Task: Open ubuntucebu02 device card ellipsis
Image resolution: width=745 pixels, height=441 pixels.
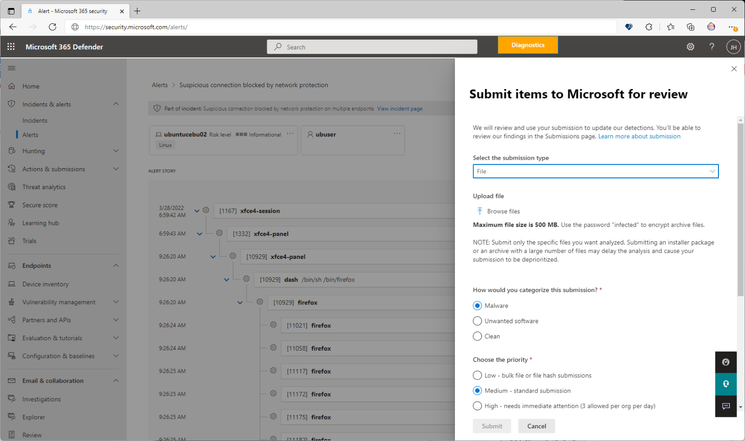Action: point(290,134)
